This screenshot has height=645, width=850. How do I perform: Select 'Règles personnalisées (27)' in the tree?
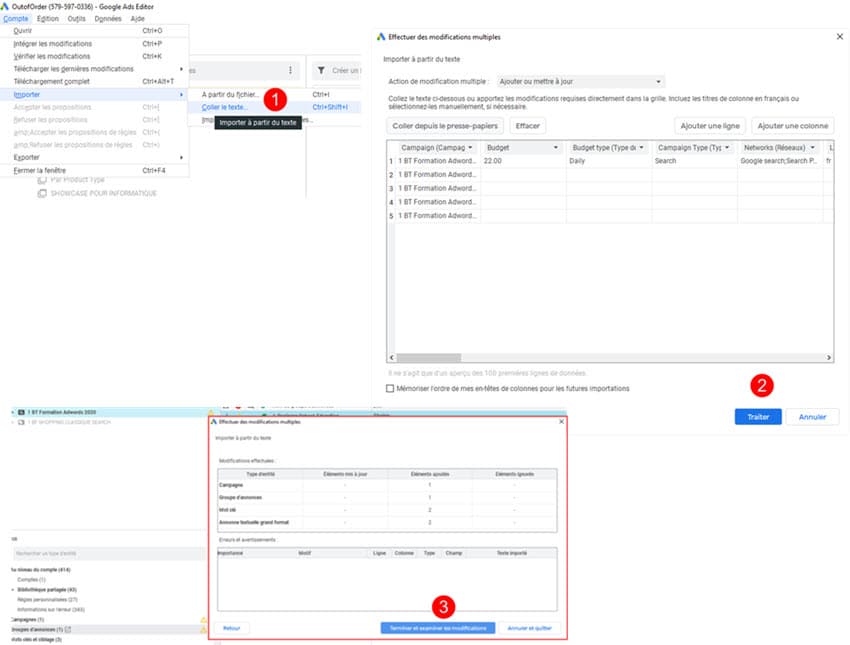click(47, 599)
